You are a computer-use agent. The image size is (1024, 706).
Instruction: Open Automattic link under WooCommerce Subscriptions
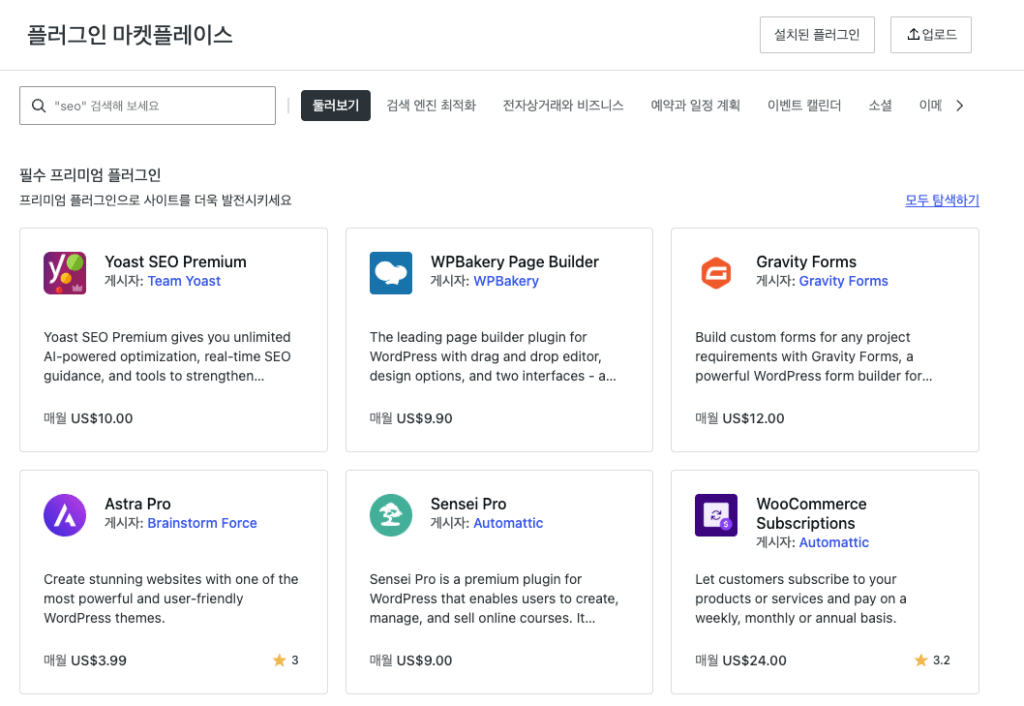click(834, 542)
